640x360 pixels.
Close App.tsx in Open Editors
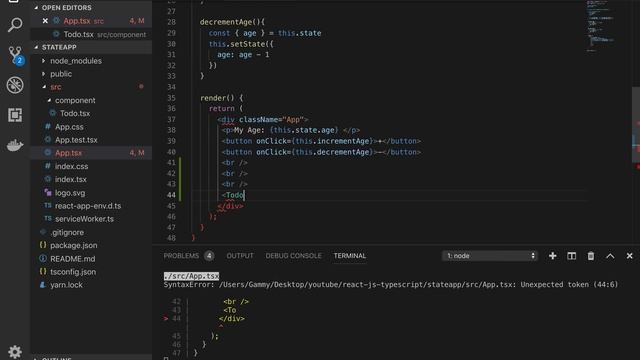tap(45, 20)
